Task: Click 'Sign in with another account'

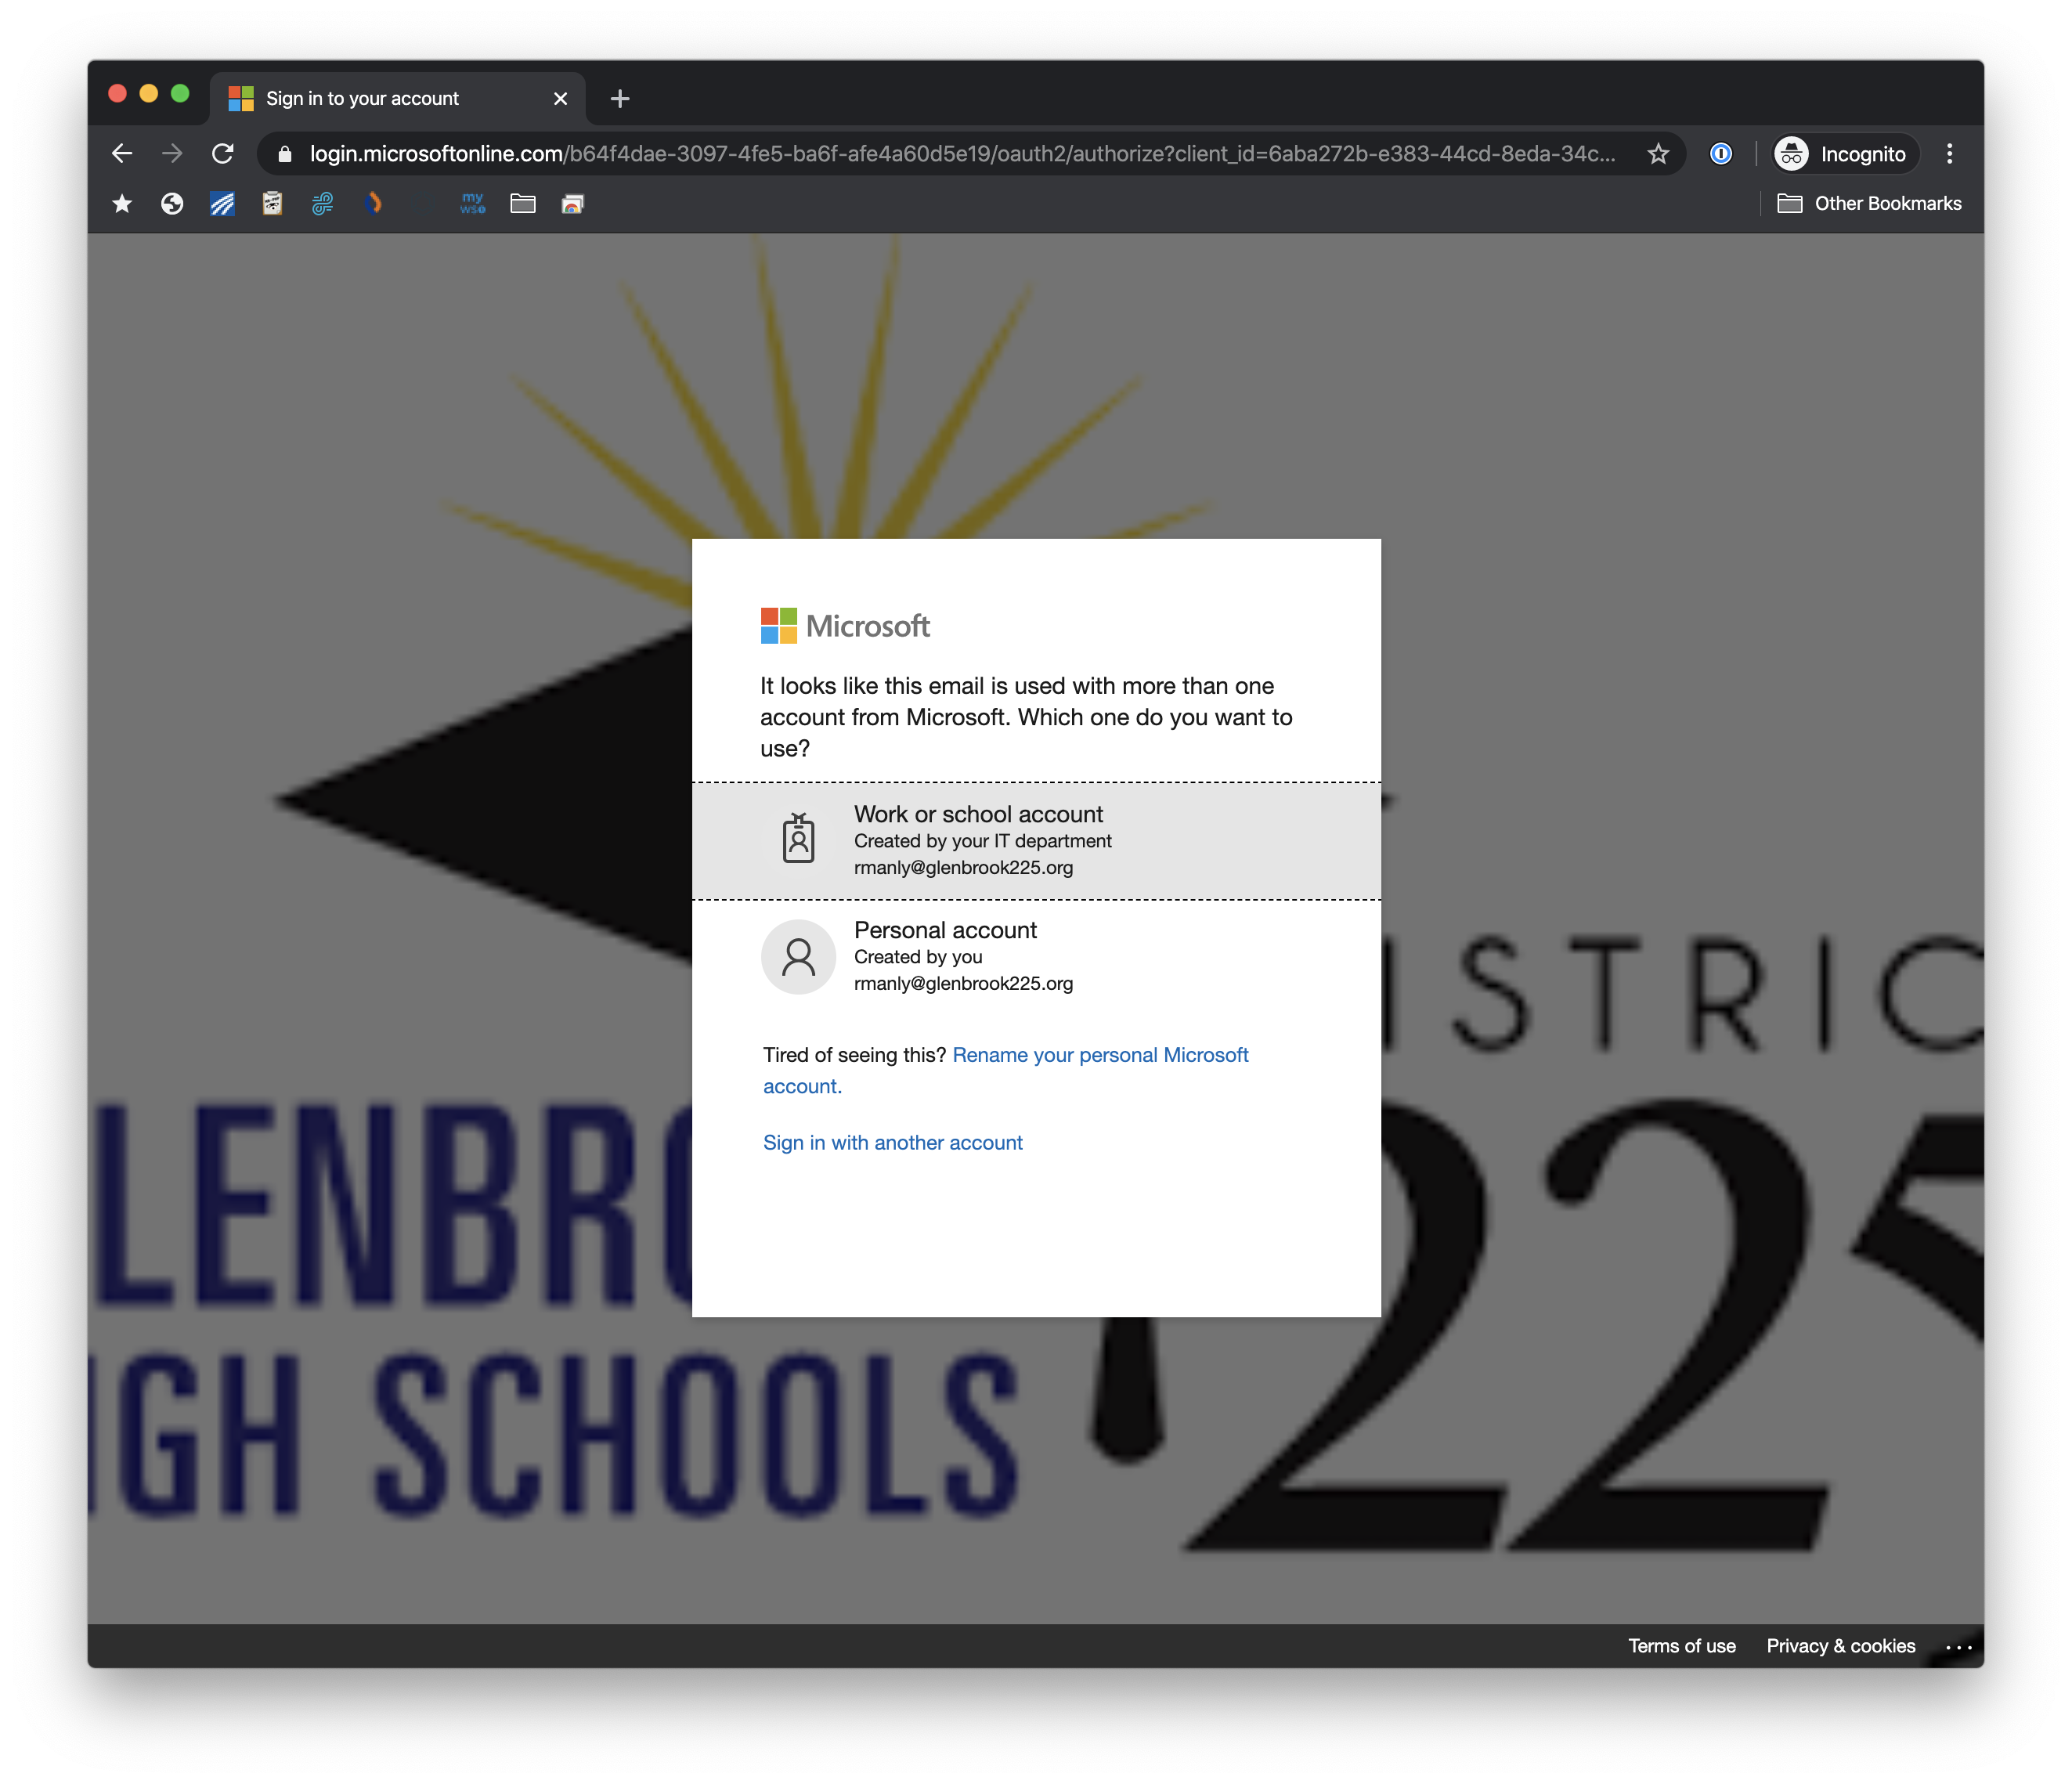Action: [892, 1143]
